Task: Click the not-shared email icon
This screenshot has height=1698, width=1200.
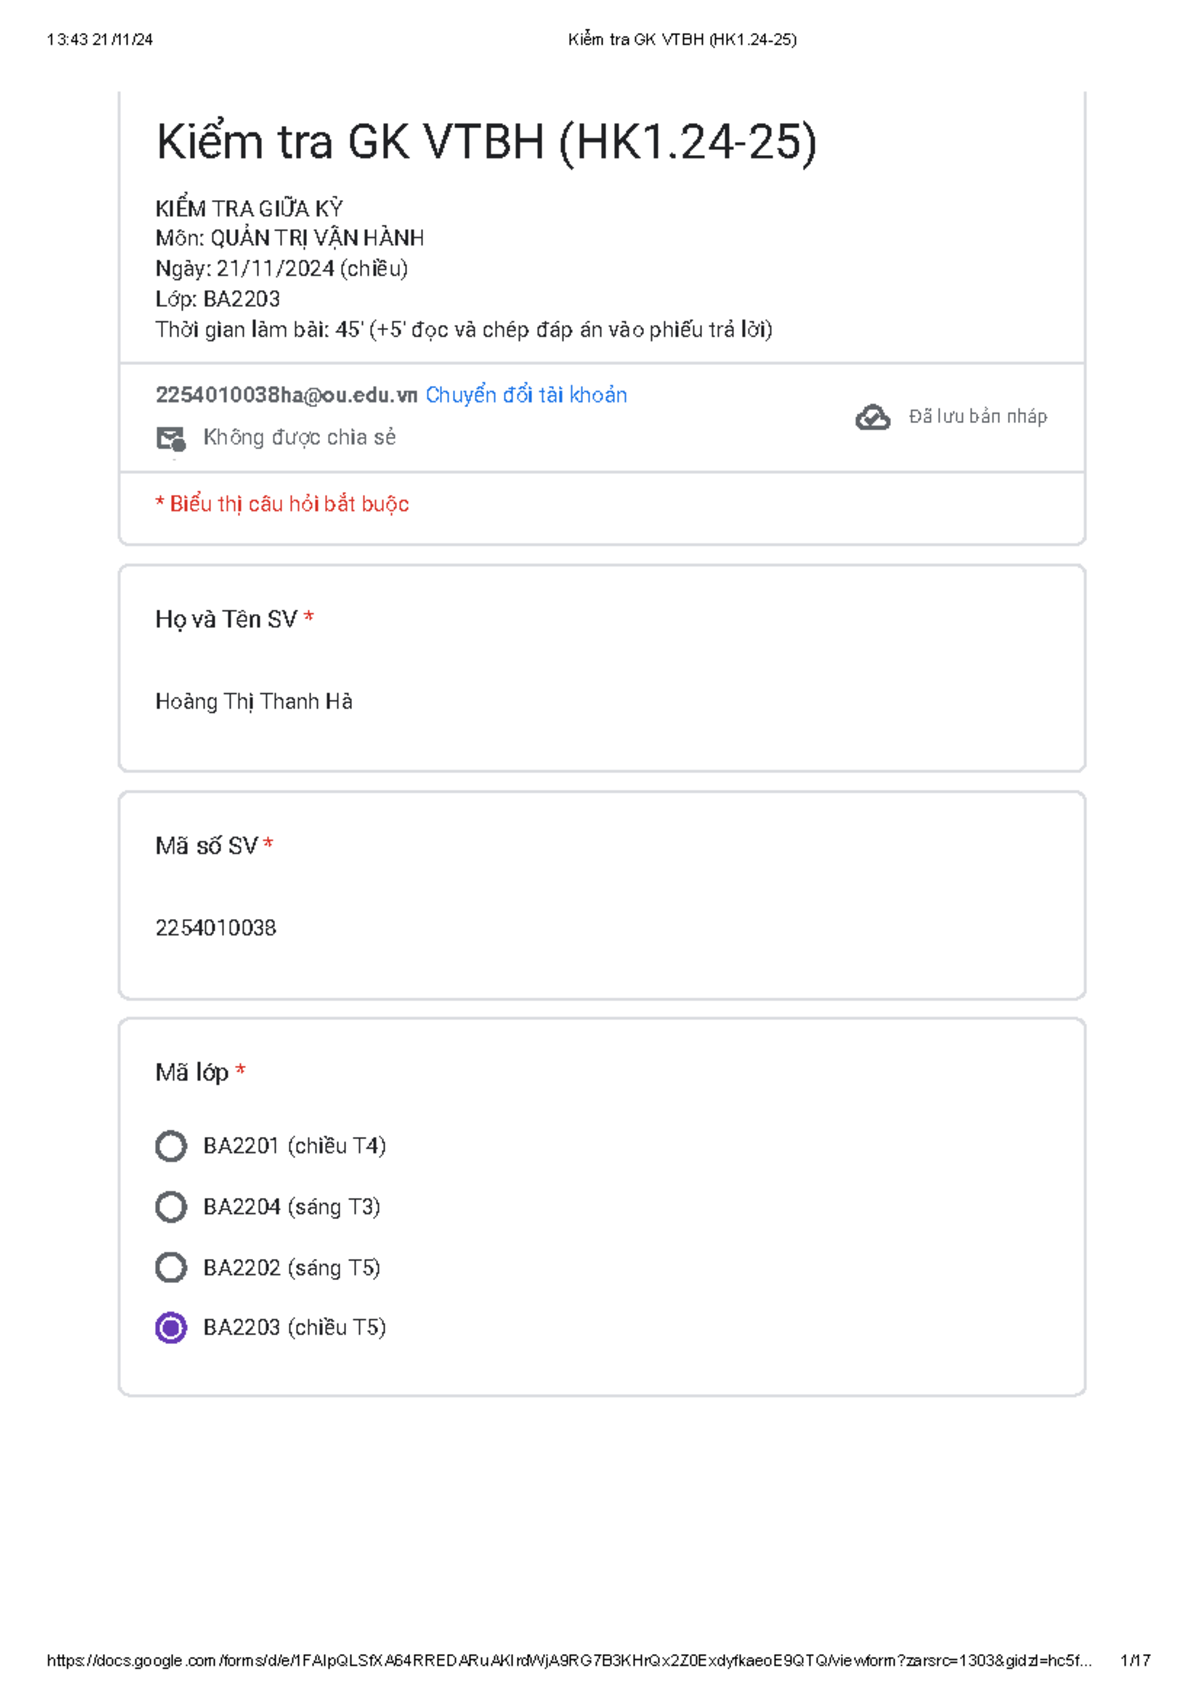Action: pyautogui.click(x=171, y=438)
